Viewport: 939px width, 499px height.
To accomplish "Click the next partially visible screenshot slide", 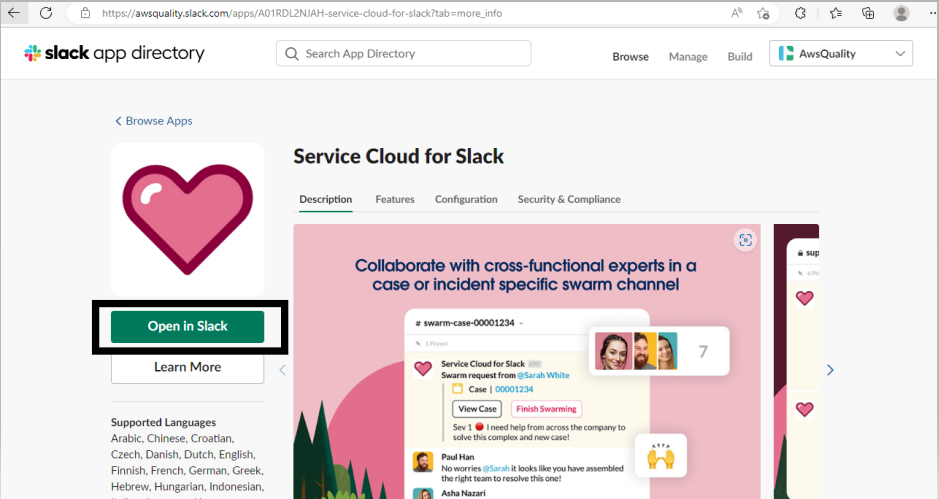I will tap(796, 361).
